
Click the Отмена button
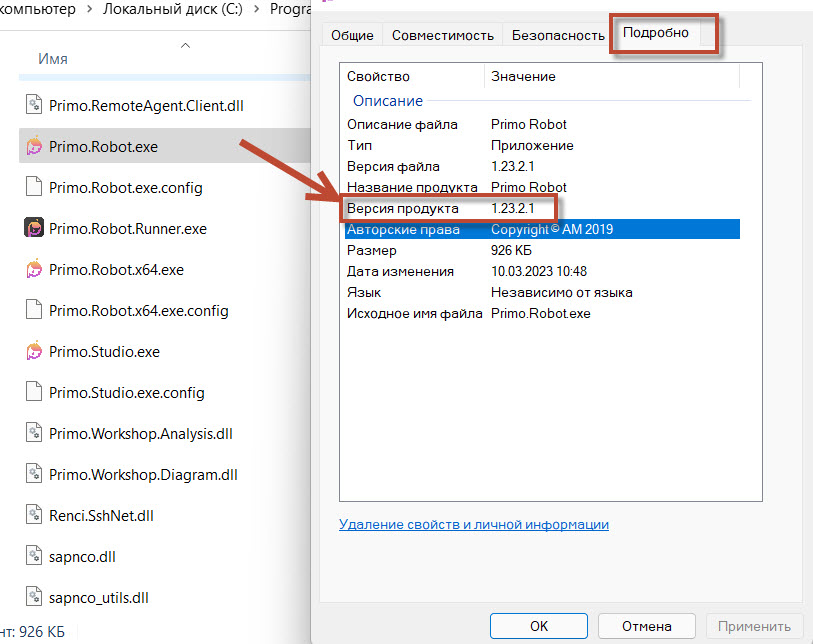647,626
